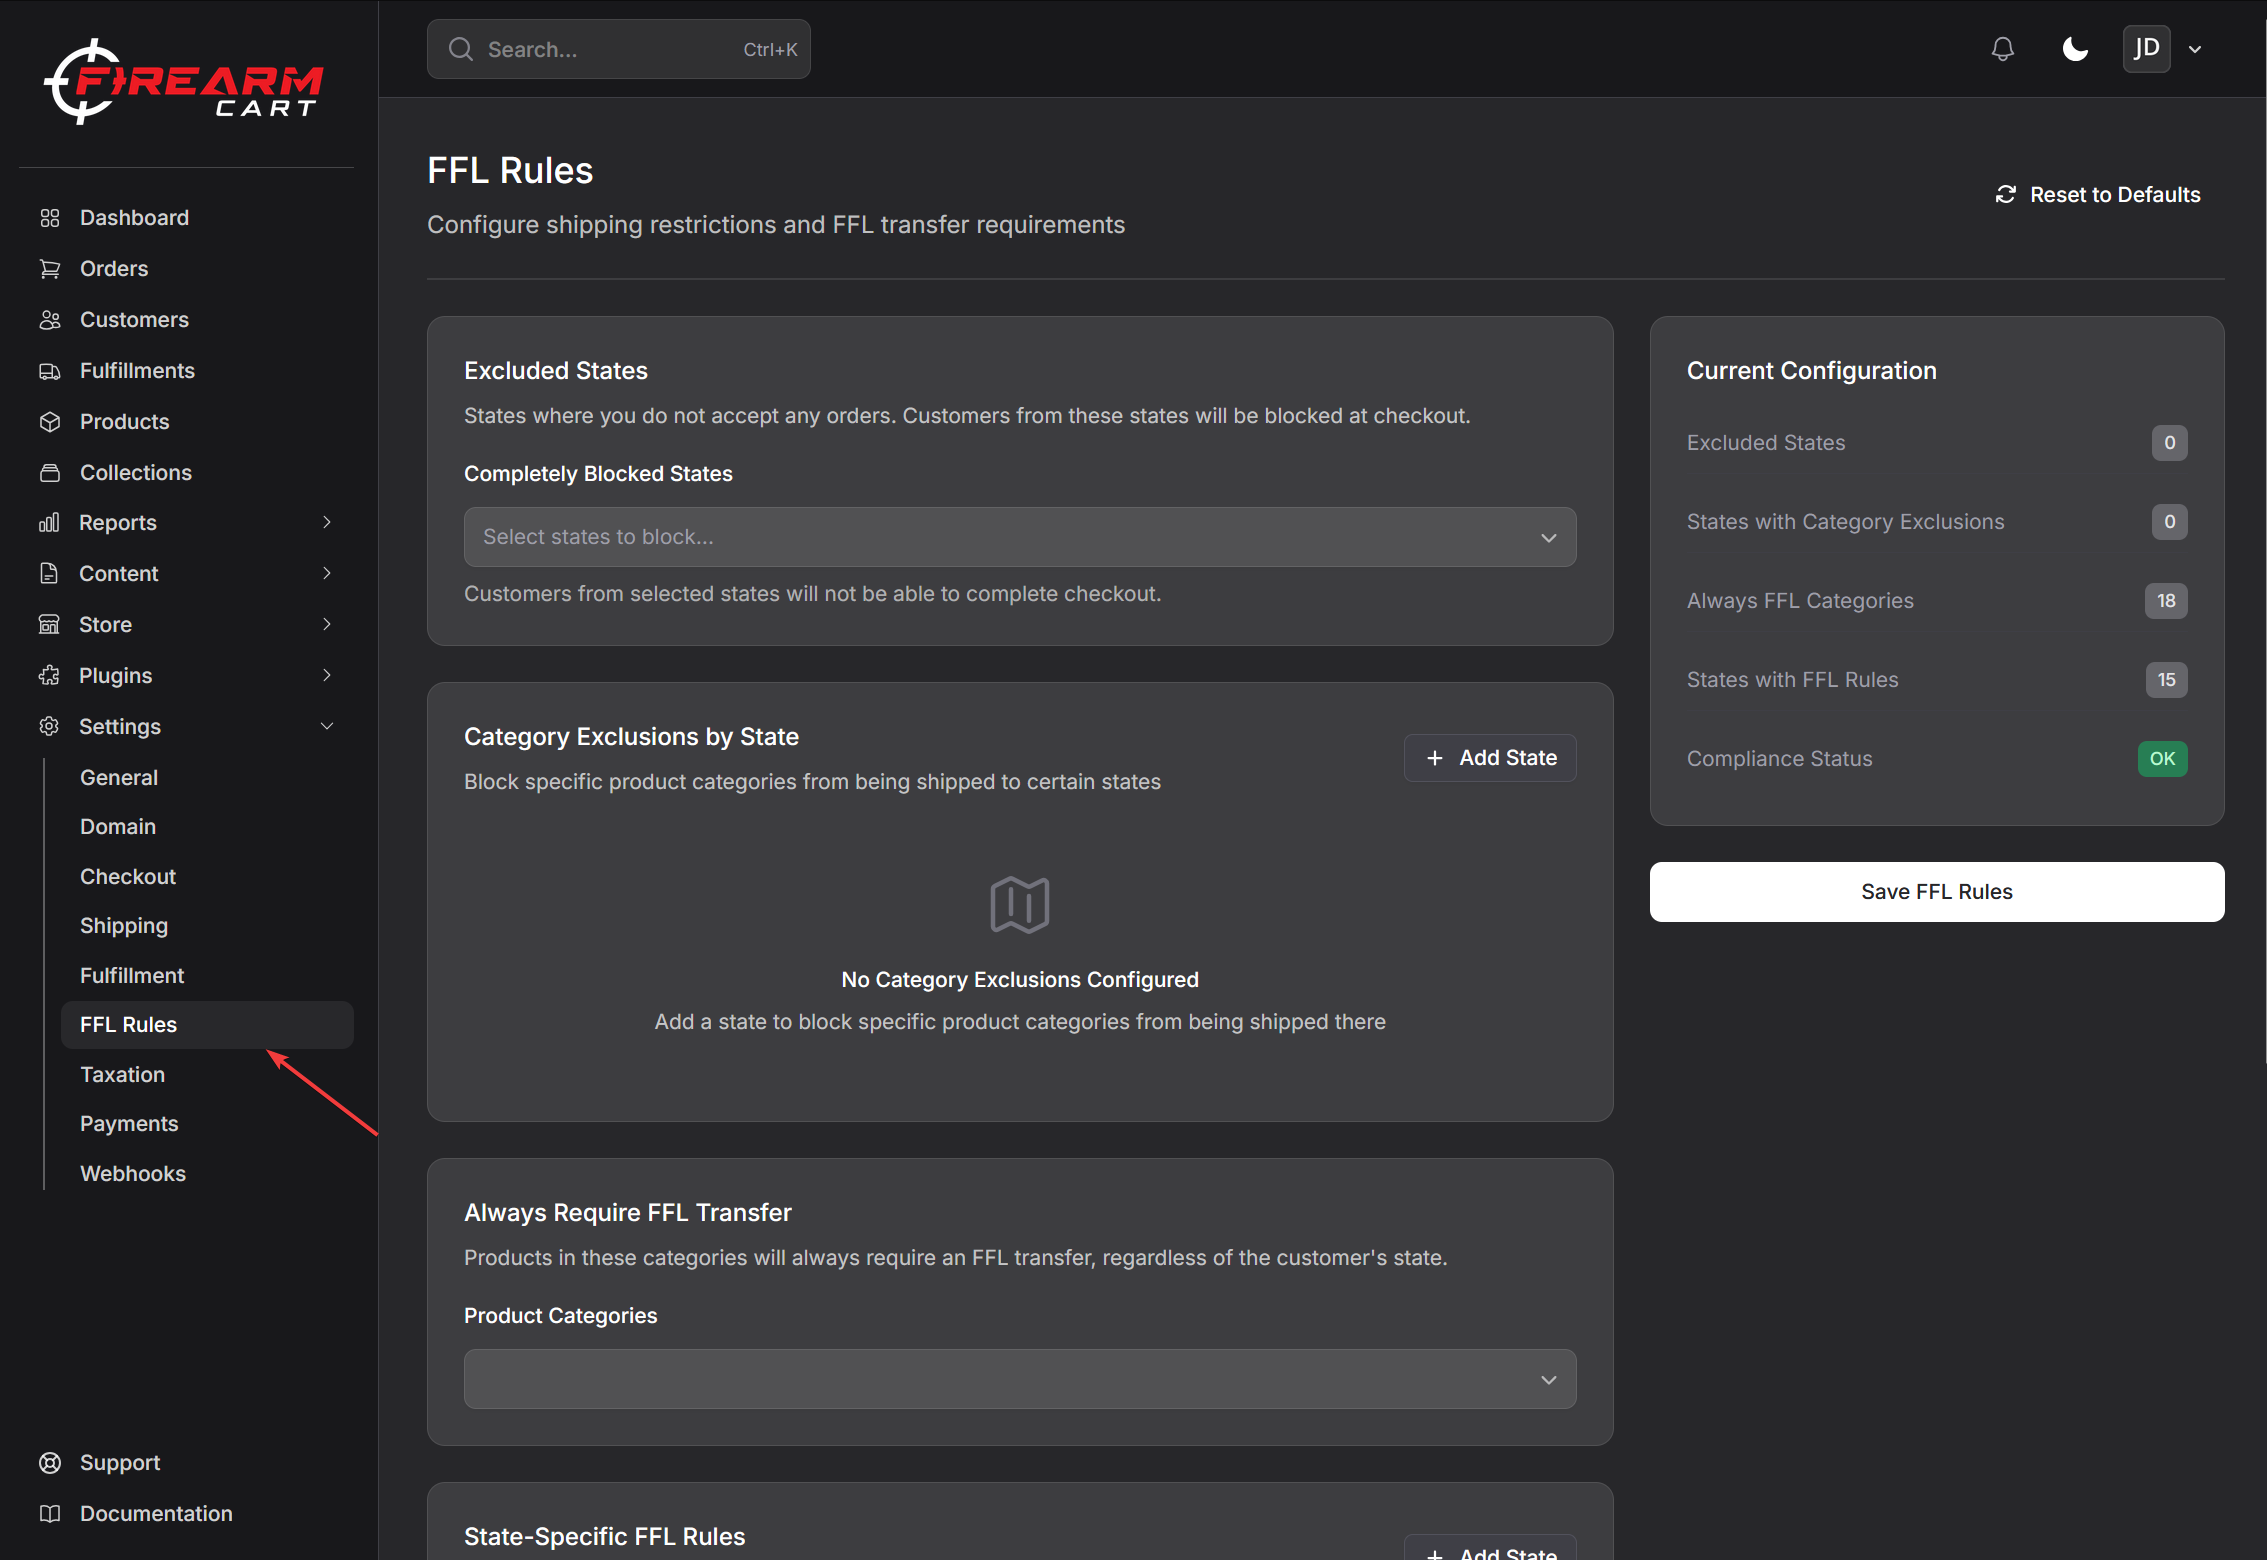Image resolution: width=2267 pixels, height=1560 pixels.
Task: Open notifications bell
Action: tap(2003, 49)
